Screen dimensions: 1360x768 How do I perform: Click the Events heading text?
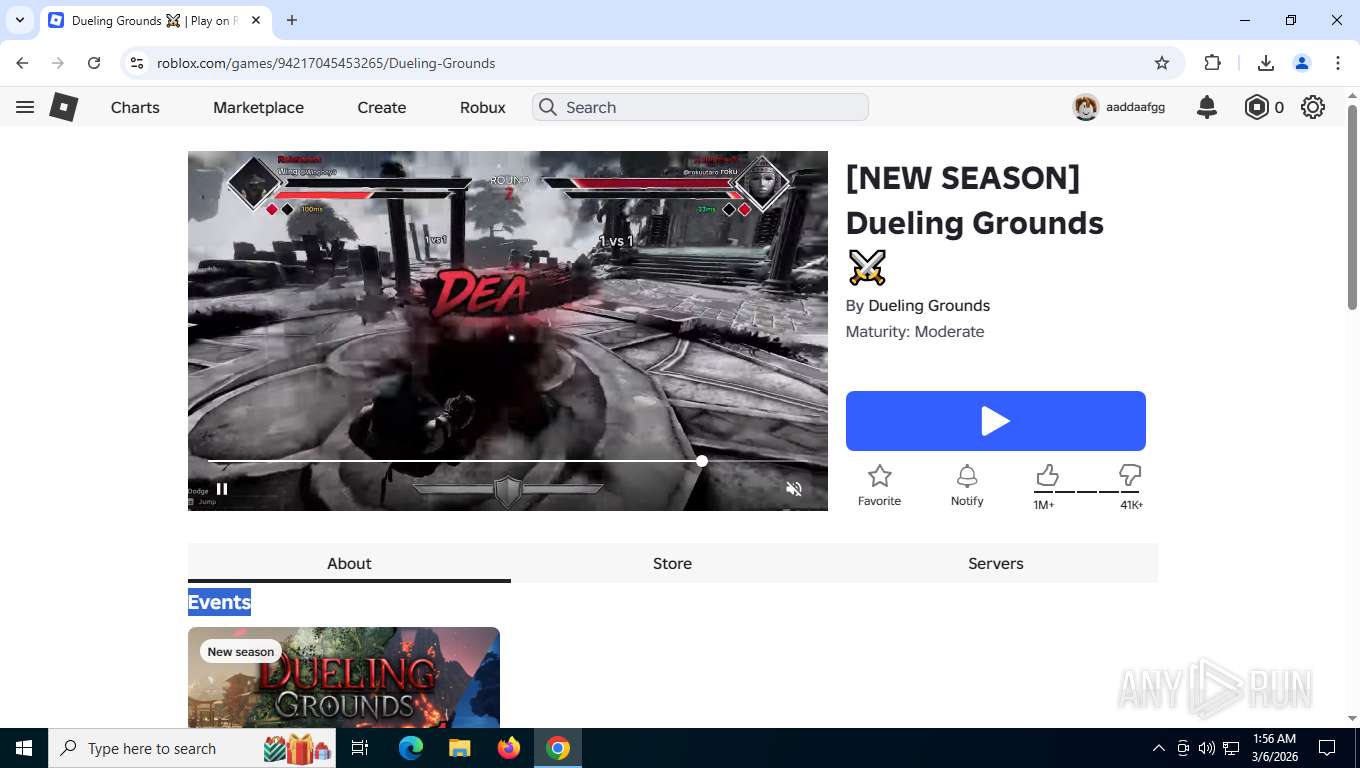pyautogui.click(x=219, y=602)
